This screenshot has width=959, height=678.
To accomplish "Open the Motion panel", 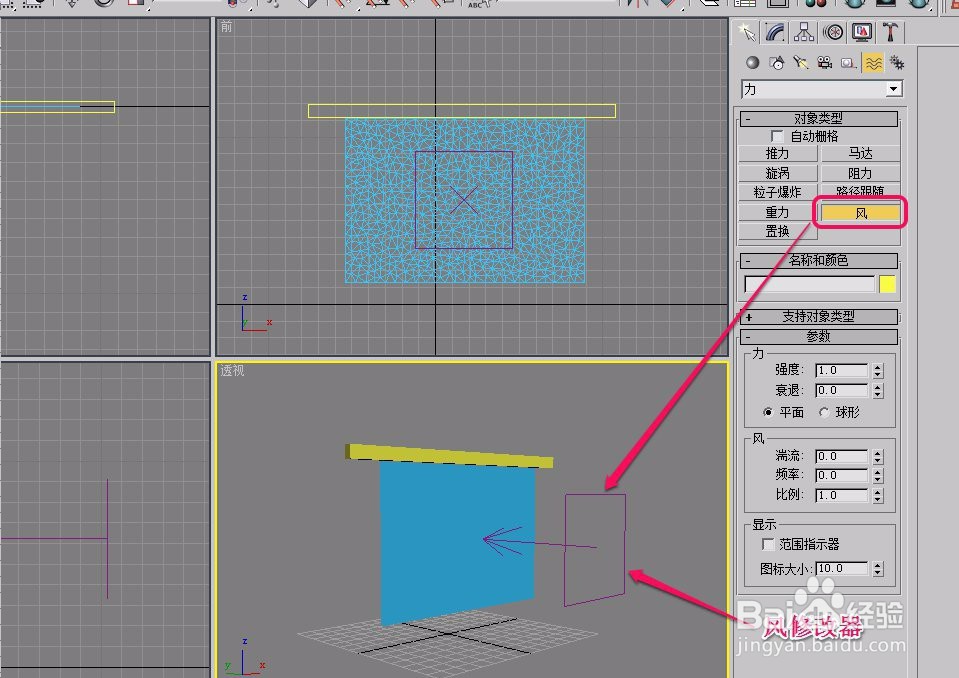I will (831, 32).
